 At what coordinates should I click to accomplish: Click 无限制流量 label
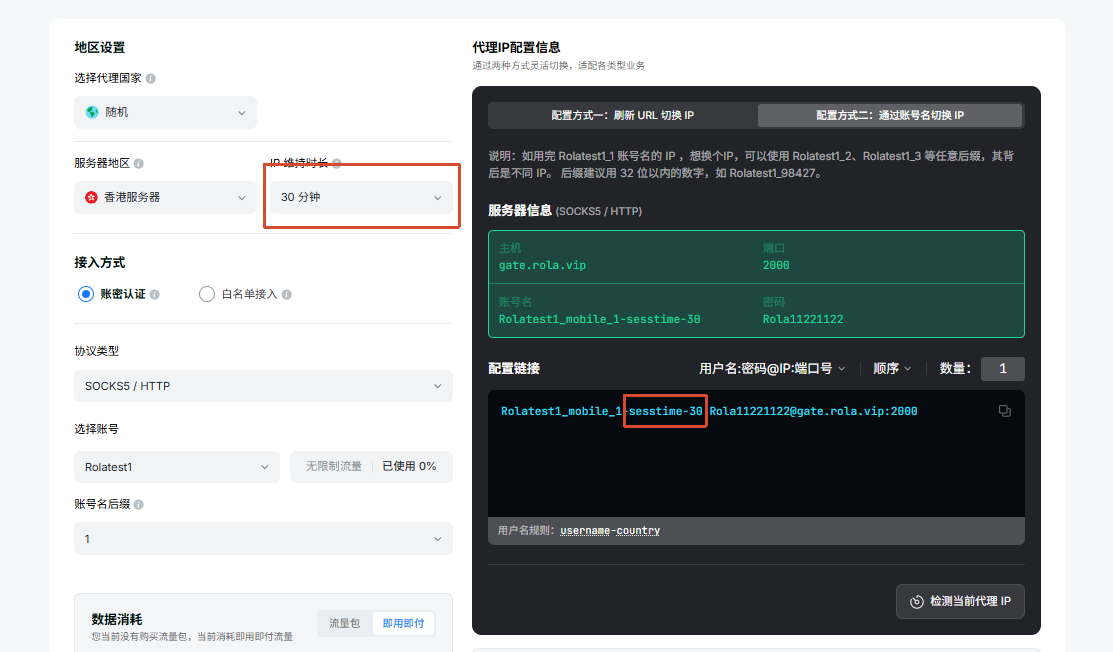[x=334, y=466]
